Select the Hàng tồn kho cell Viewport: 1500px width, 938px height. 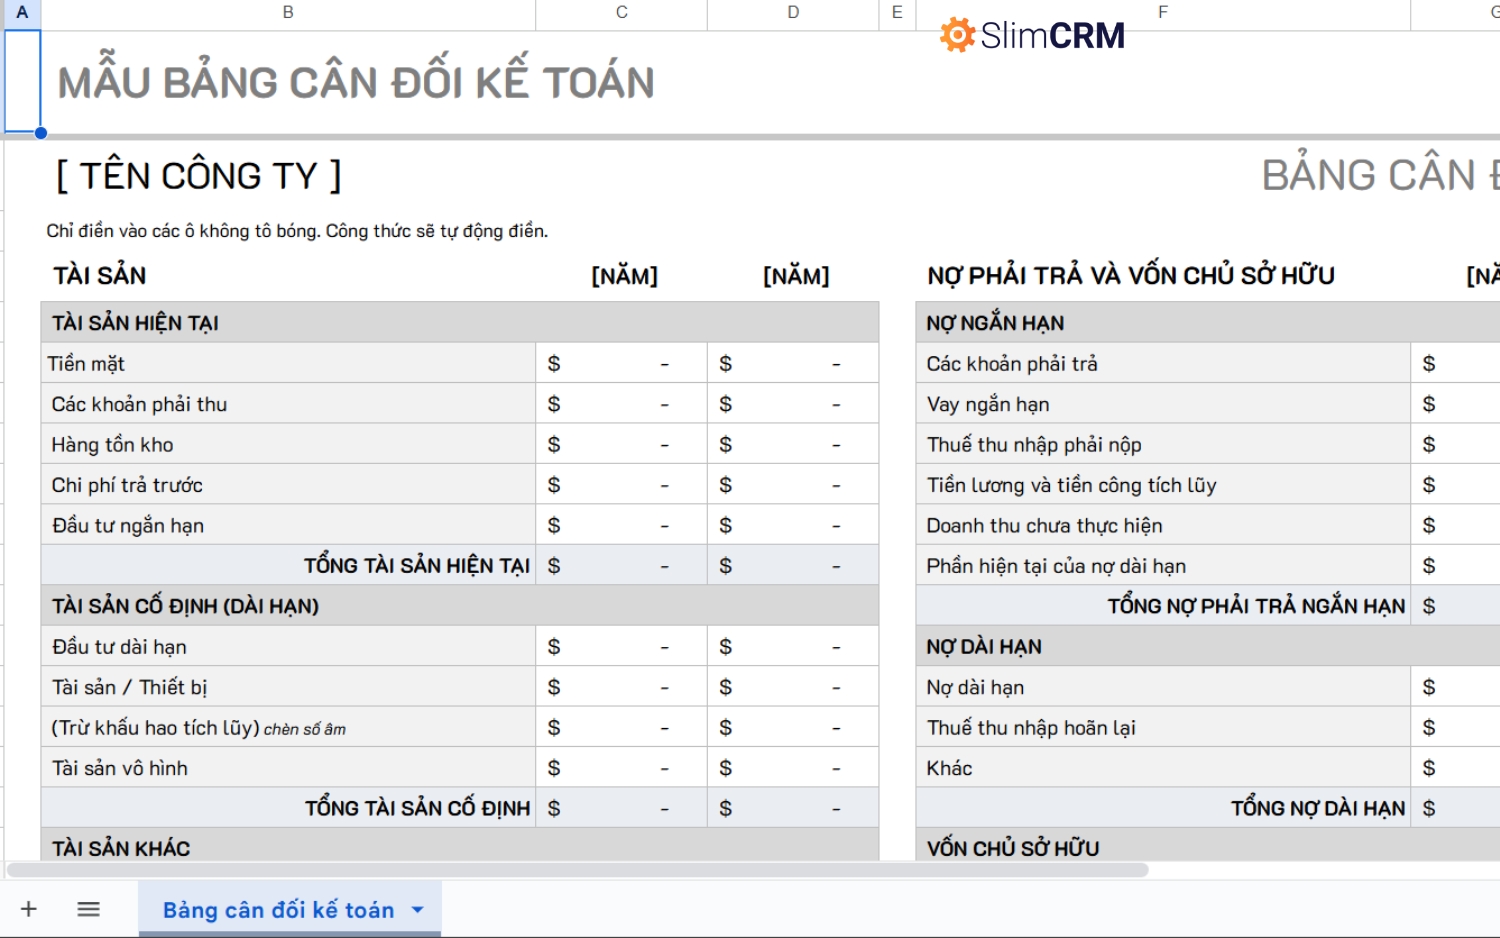click(x=288, y=445)
